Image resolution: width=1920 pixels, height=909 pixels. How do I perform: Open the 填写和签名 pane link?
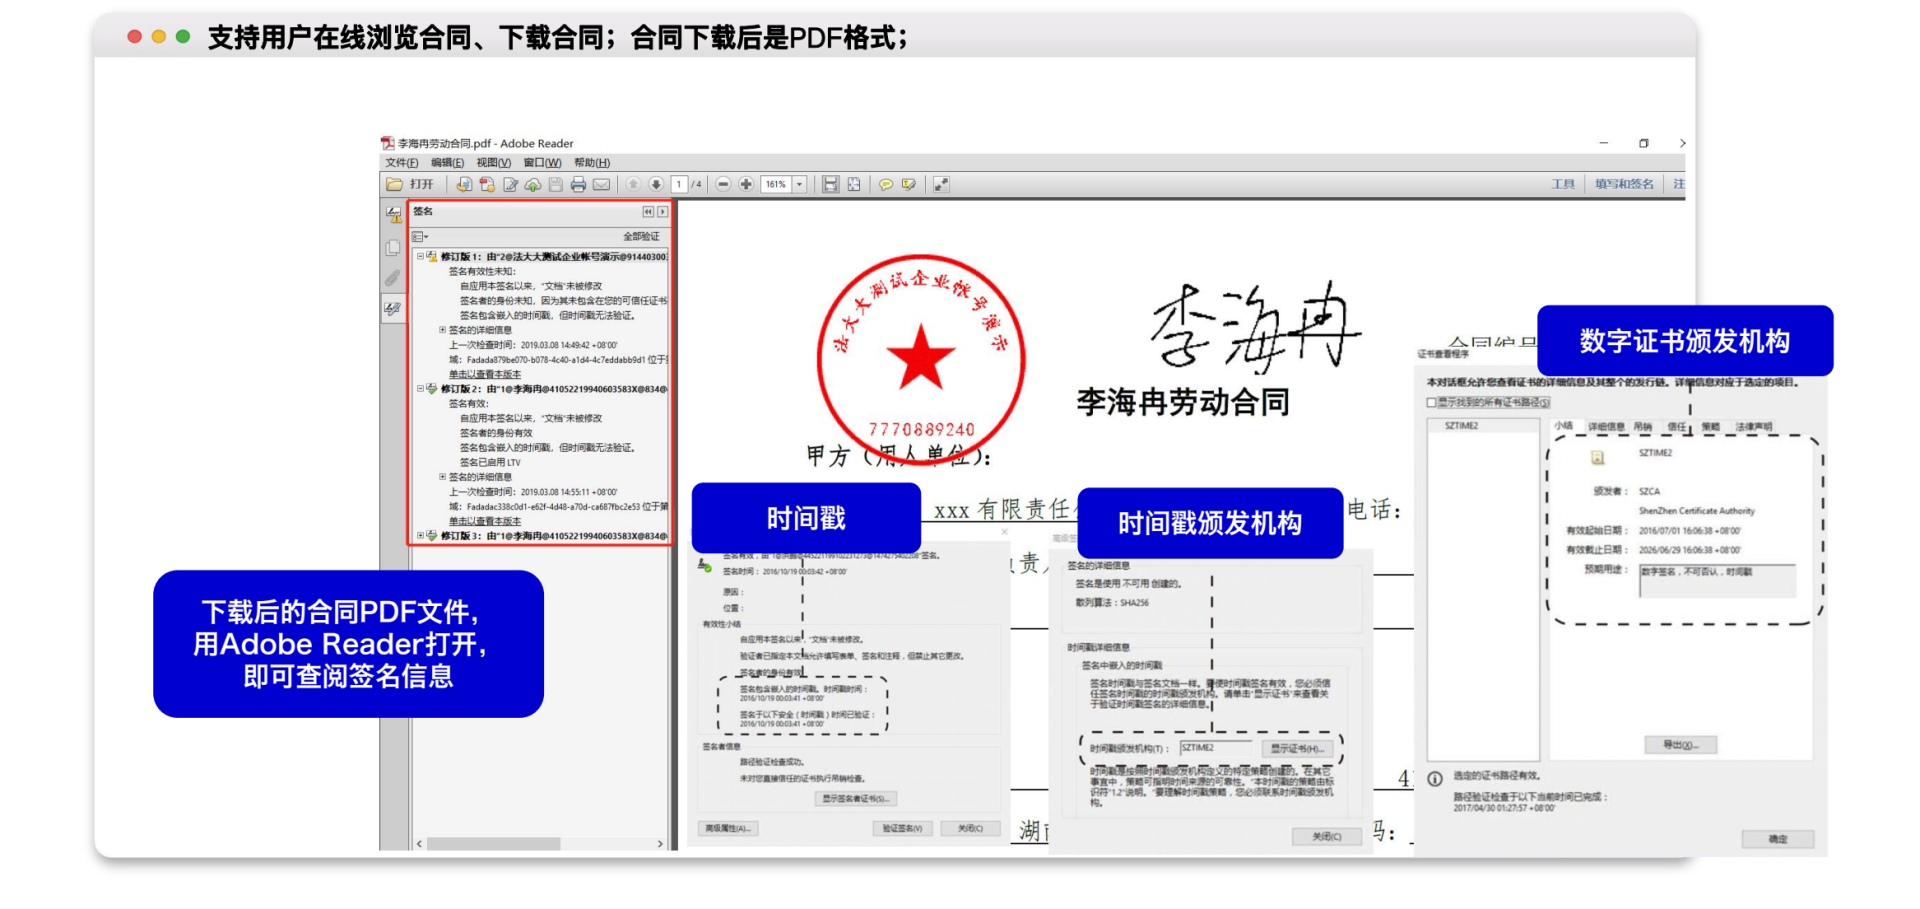coord(1624,184)
